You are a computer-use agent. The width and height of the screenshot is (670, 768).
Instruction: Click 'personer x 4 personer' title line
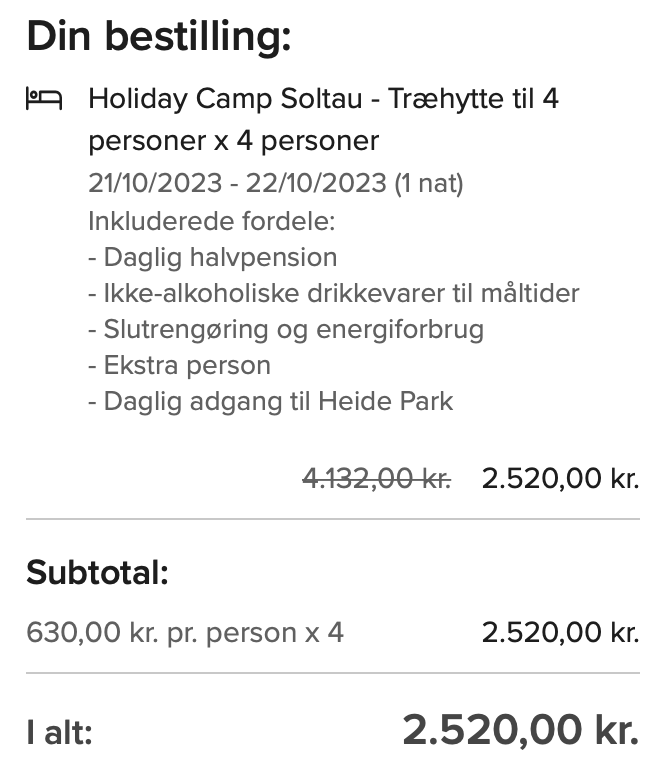tap(234, 141)
